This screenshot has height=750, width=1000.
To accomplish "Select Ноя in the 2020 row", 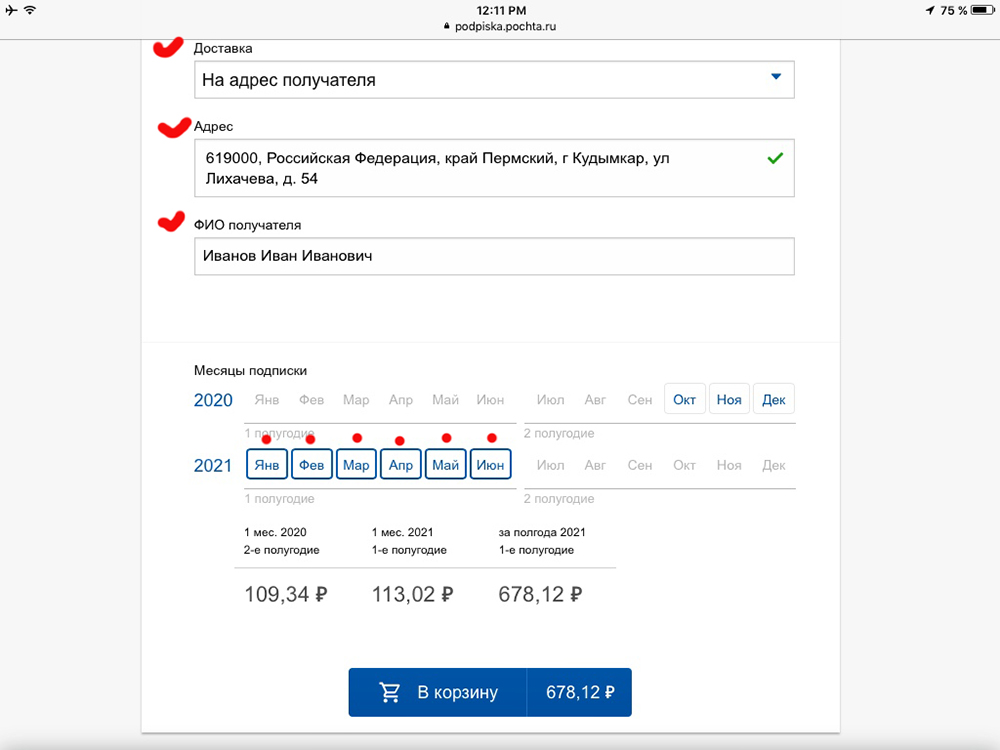I will [x=729, y=399].
